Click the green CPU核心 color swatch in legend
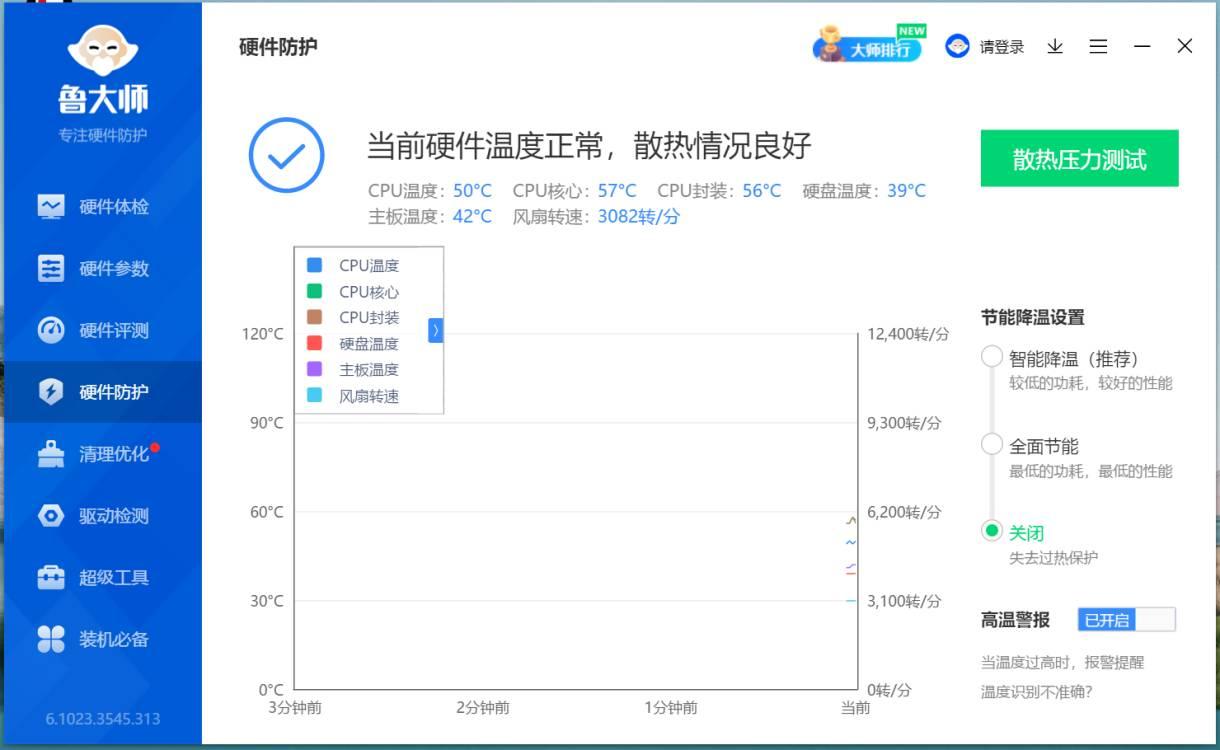 pyautogui.click(x=313, y=292)
